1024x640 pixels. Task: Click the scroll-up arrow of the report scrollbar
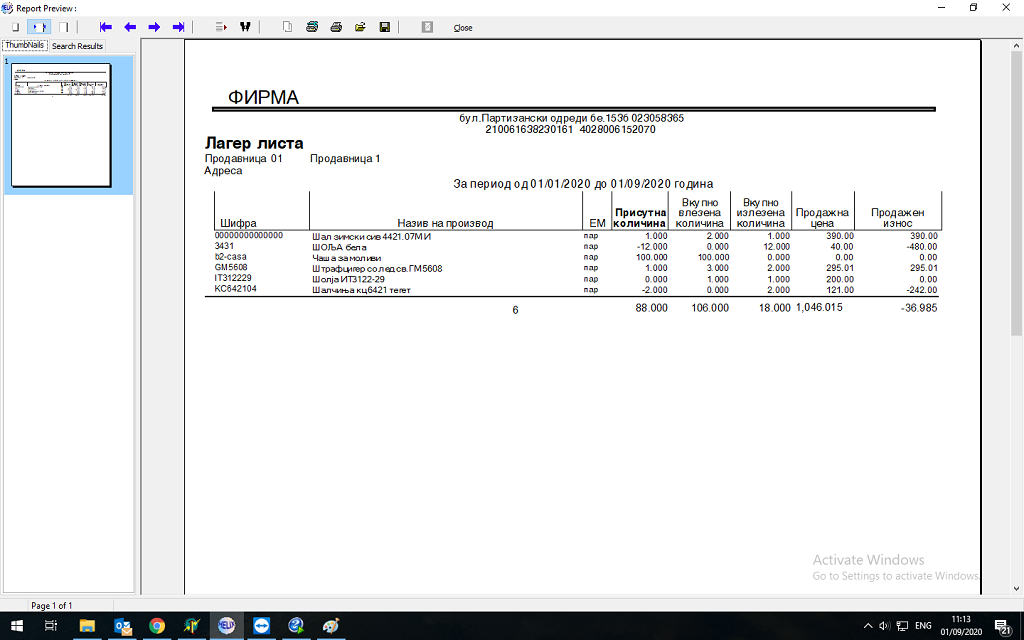[x=1016, y=46]
